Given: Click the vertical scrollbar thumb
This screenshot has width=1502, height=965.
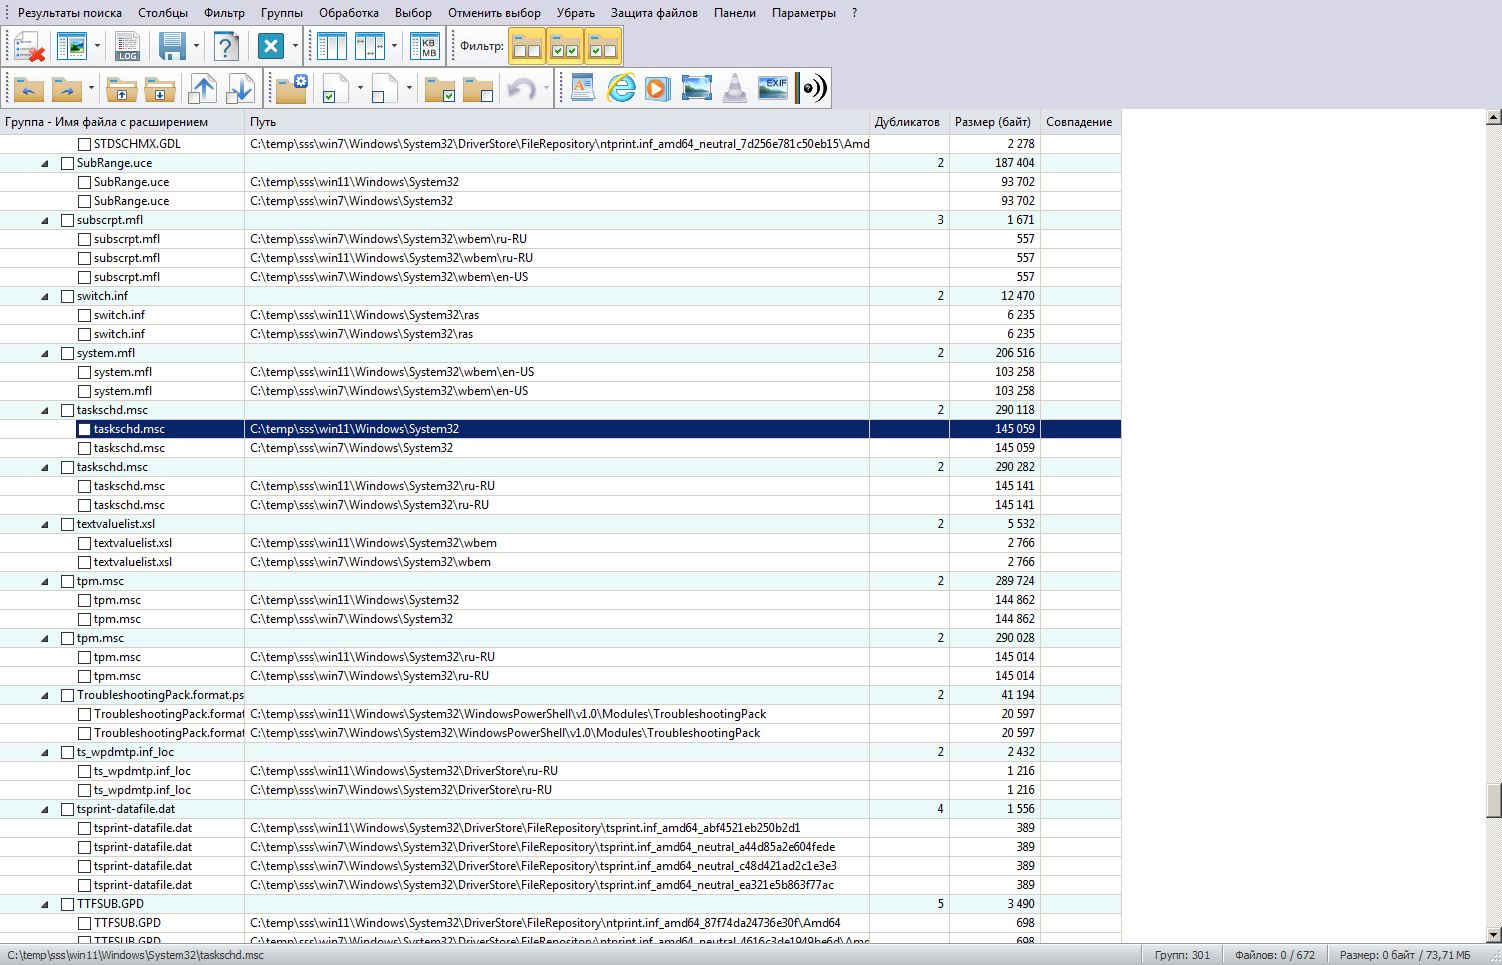Looking at the screenshot, I should point(1493,800).
